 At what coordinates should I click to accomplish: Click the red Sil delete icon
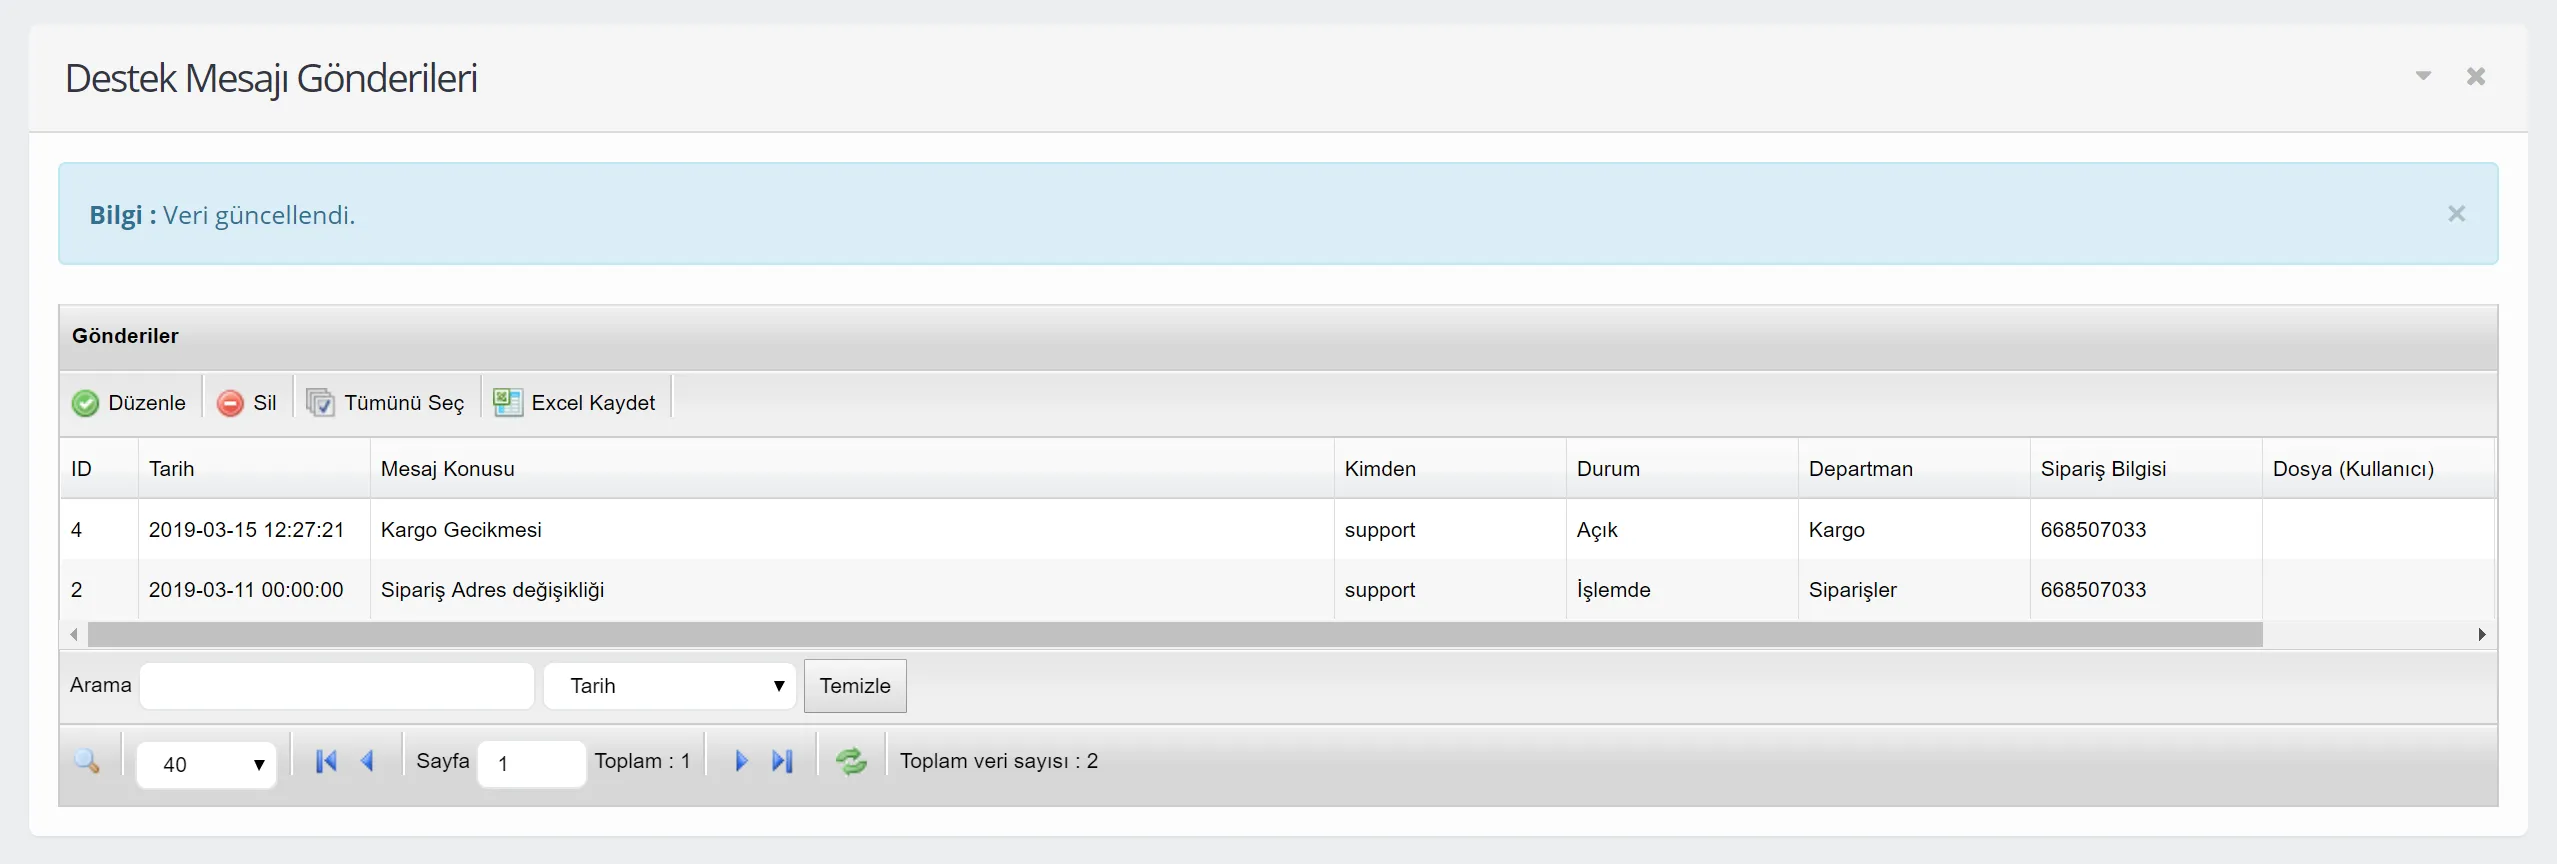point(230,403)
